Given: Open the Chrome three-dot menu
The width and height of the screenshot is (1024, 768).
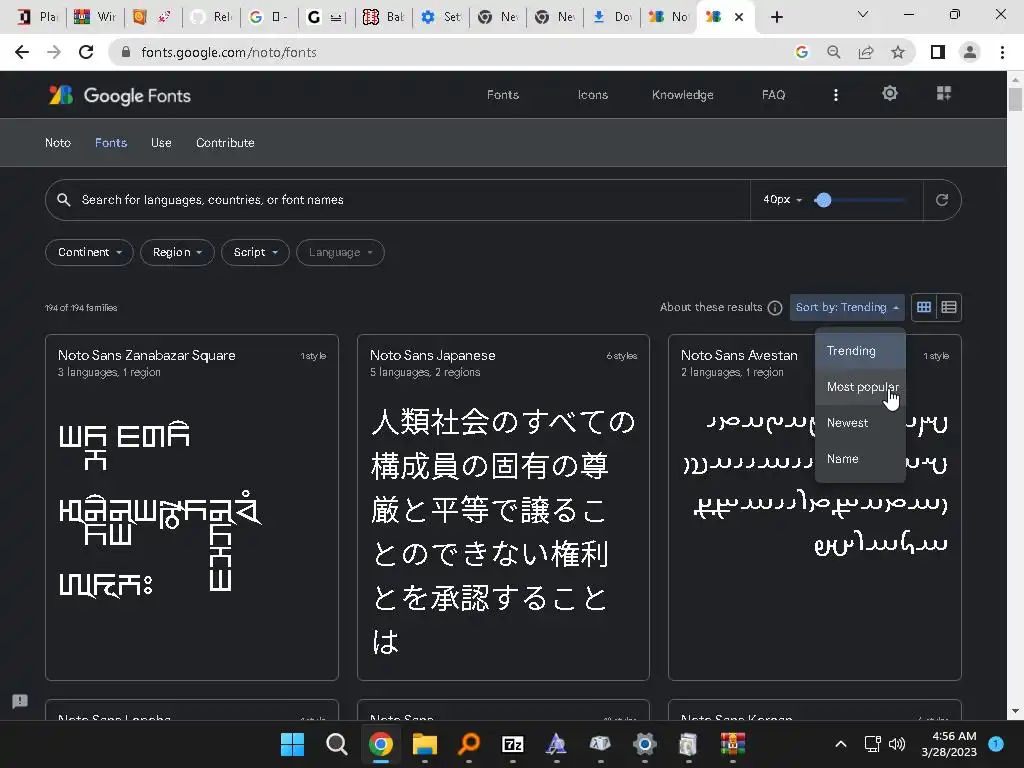Looking at the screenshot, I should pos(1002,52).
